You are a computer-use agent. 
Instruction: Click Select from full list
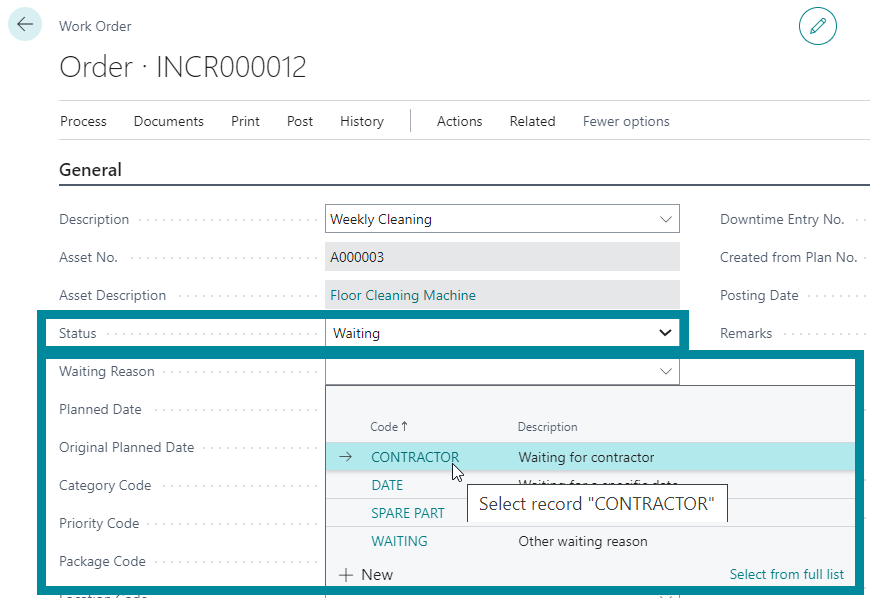[x=786, y=574]
